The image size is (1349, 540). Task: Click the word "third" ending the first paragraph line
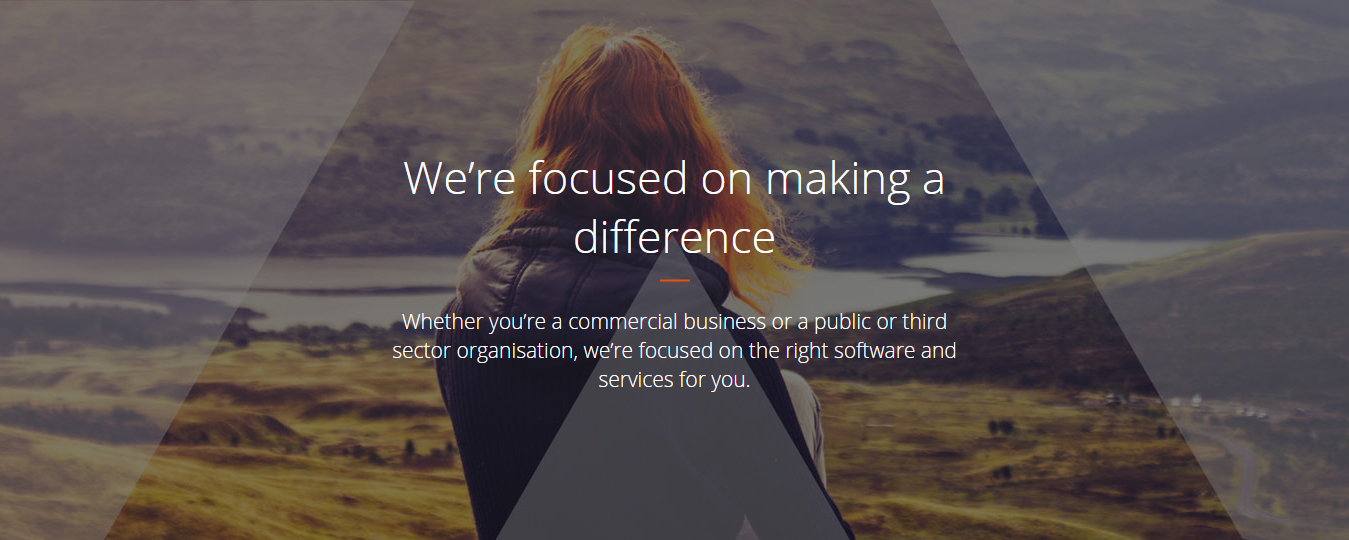[x=924, y=322]
